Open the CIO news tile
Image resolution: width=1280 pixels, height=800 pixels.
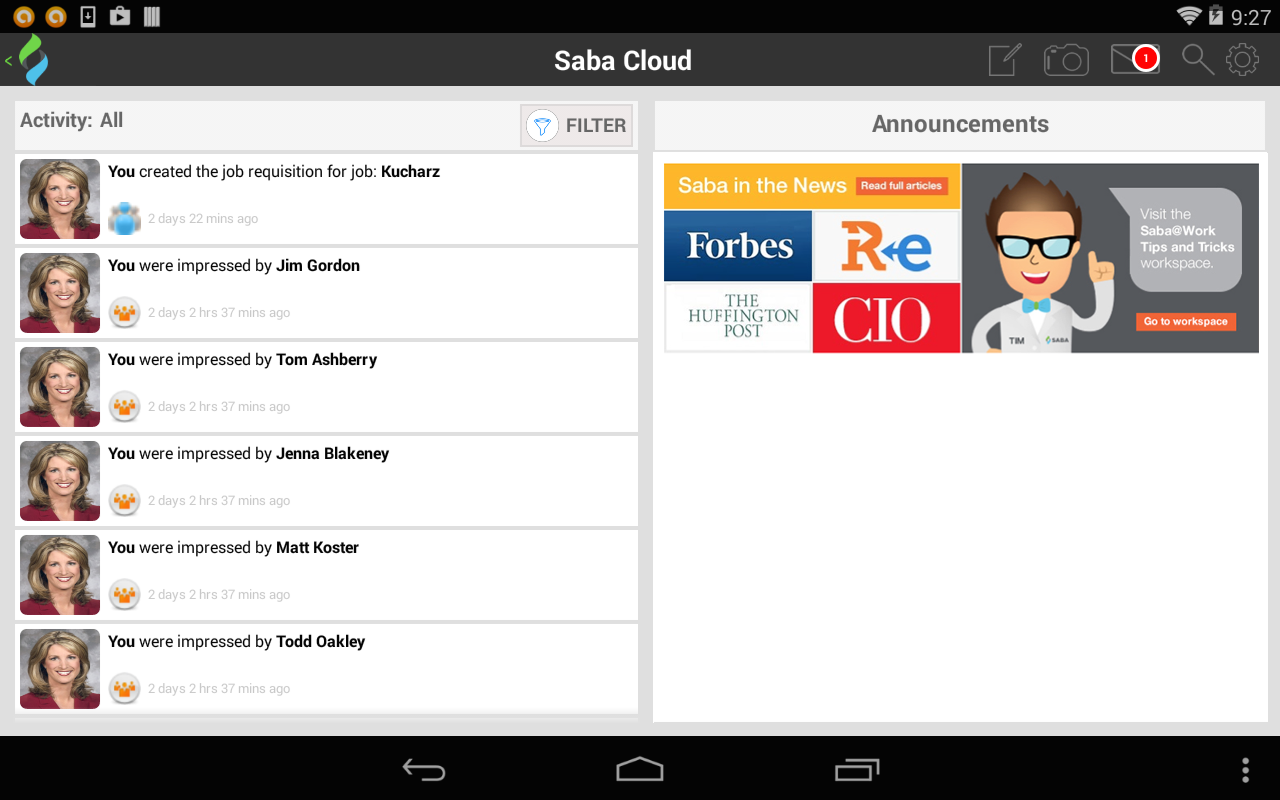click(886, 318)
